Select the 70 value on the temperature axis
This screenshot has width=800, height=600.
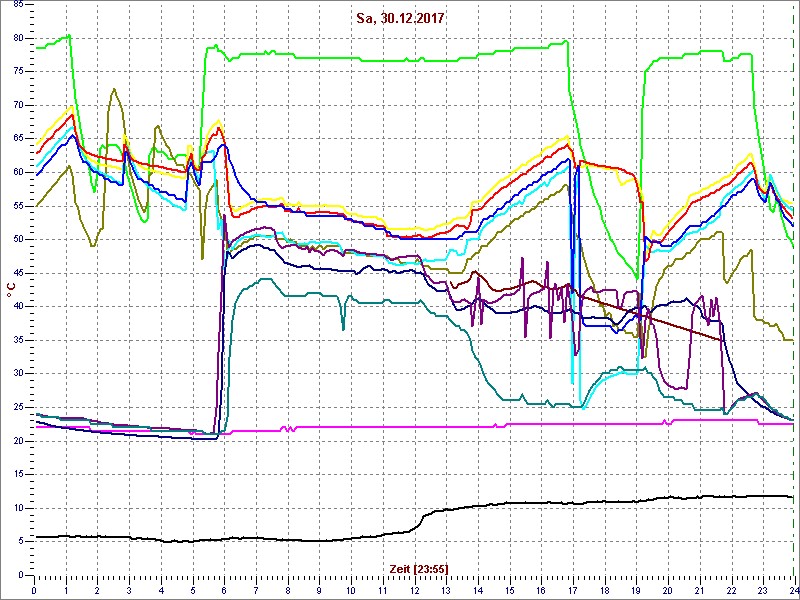pos(17,106)
